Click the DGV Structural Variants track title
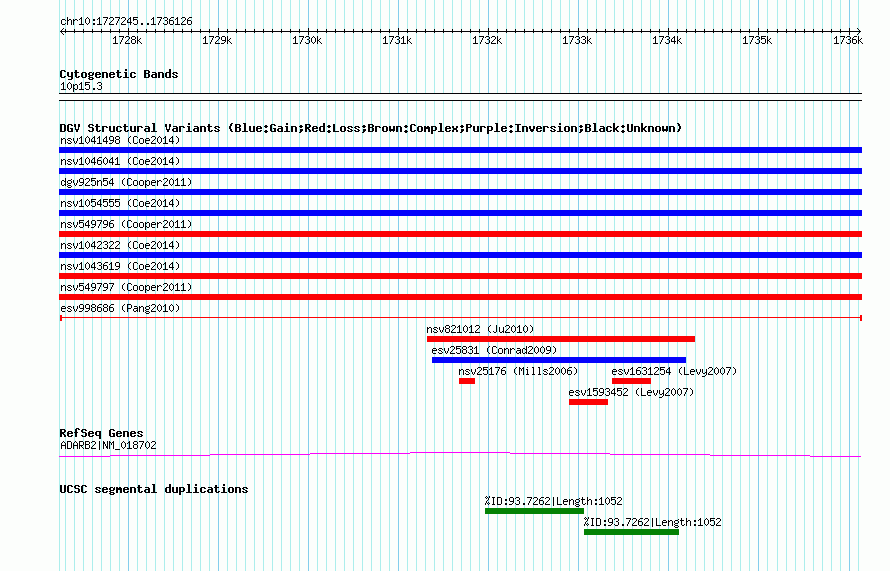The image size is (890, 571). [371, 128]
